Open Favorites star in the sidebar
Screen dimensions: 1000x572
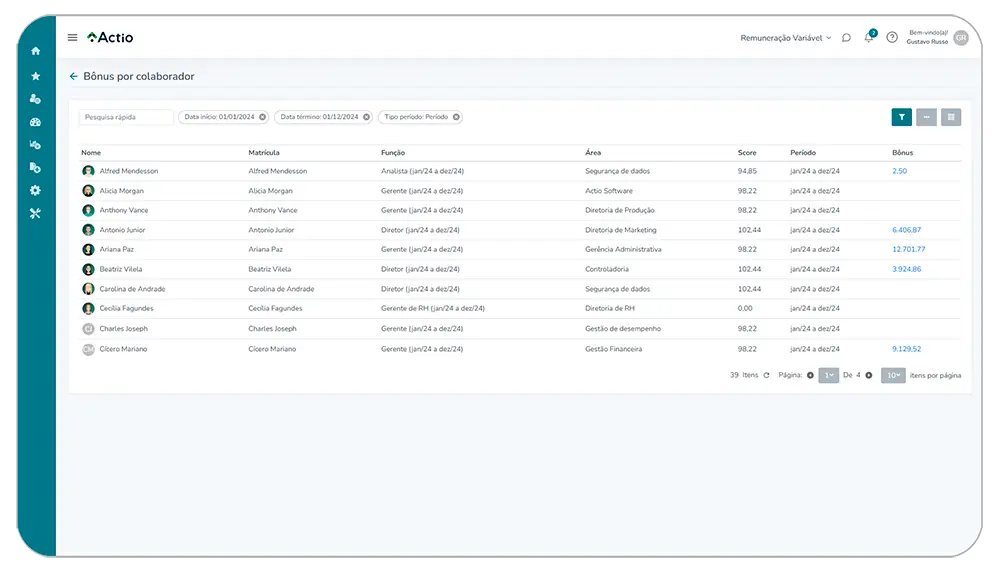tap(36, 76)
